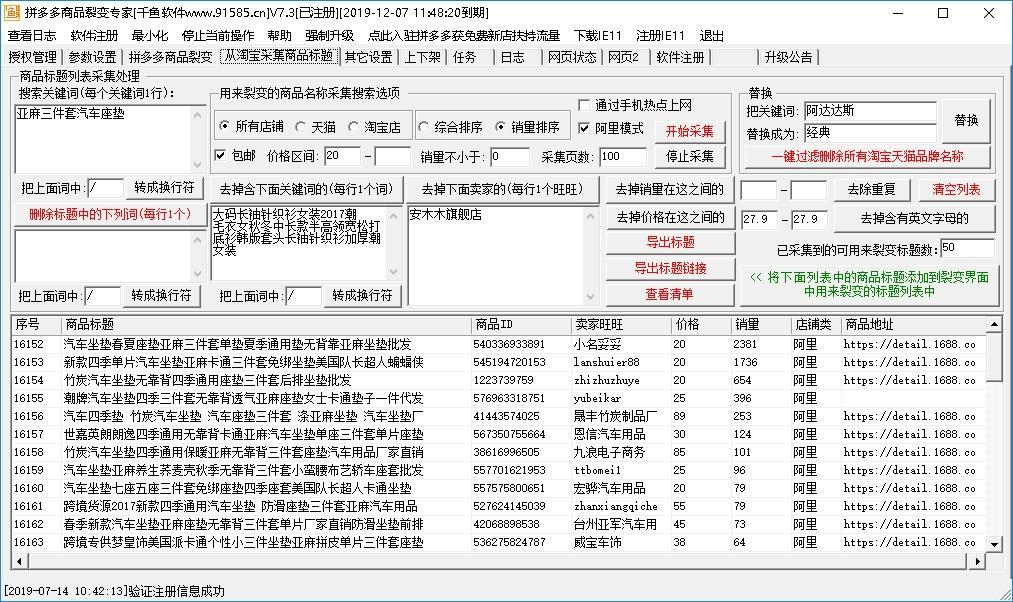Image resolution: width=1013 pixels, height=602 pixels.
Task: Uncheck the 阿里模式 checkbox
Action: [585, 128]
